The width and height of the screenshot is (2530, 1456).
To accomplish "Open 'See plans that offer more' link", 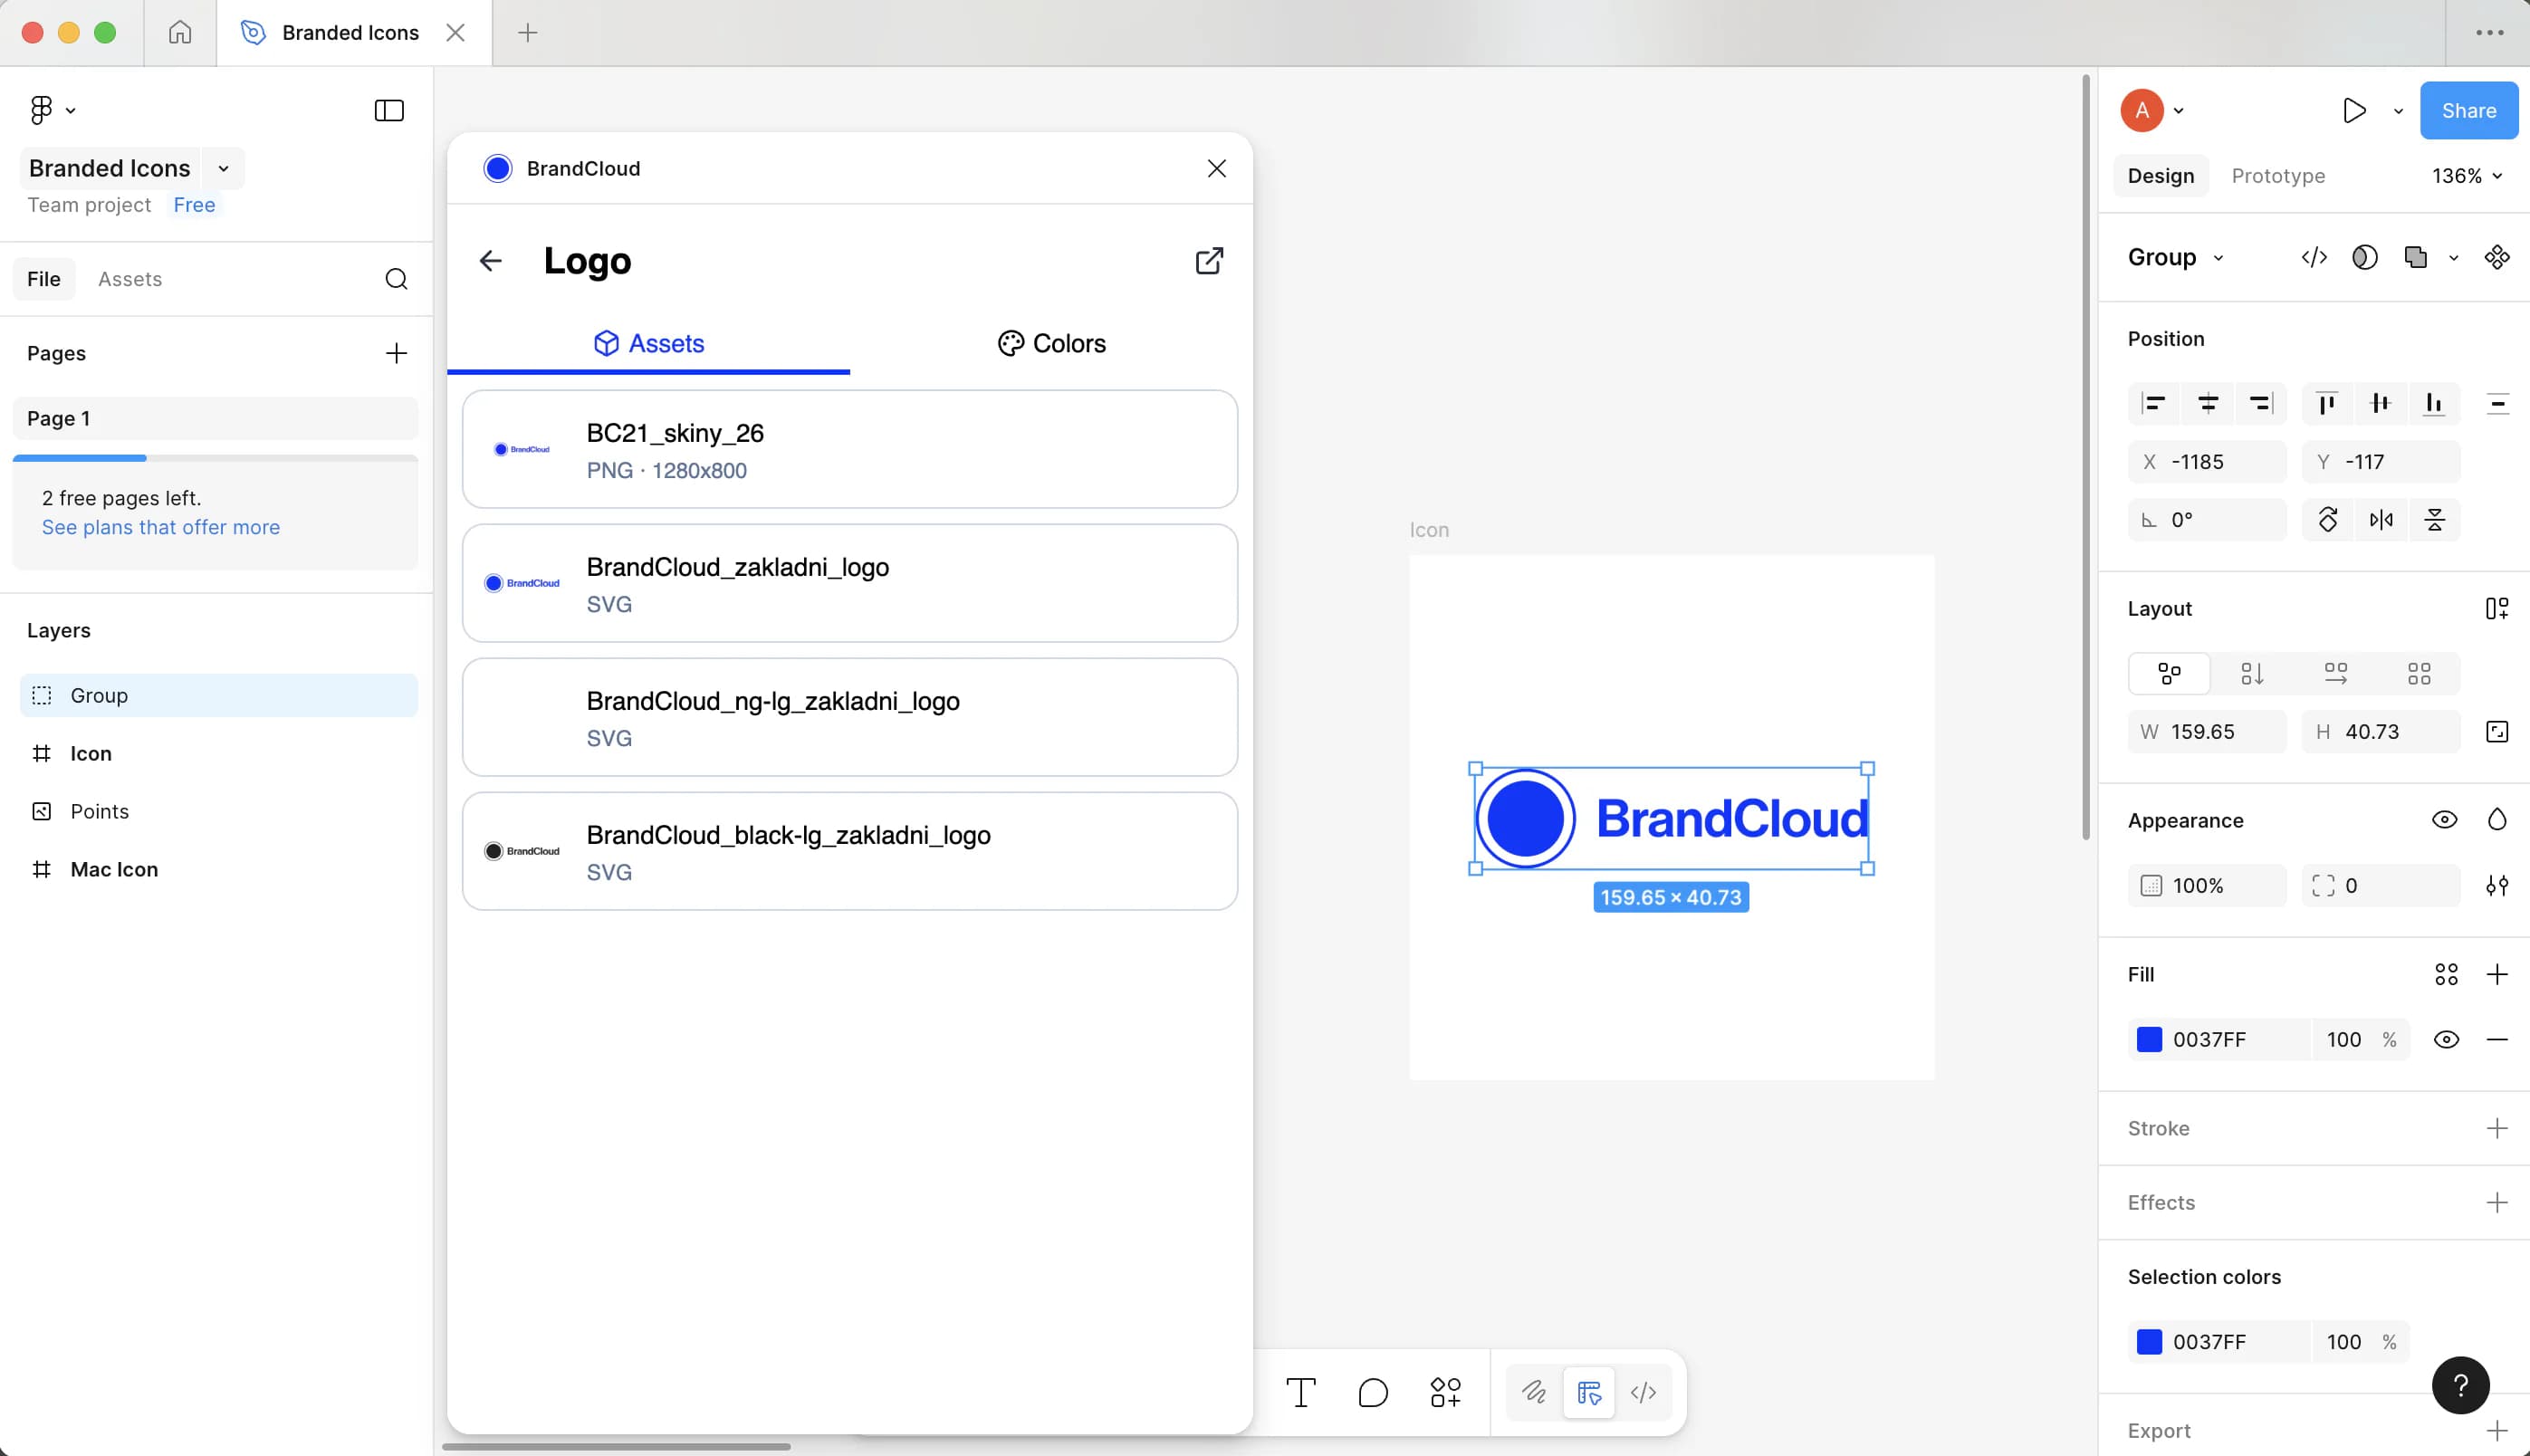I will [161, 527].
